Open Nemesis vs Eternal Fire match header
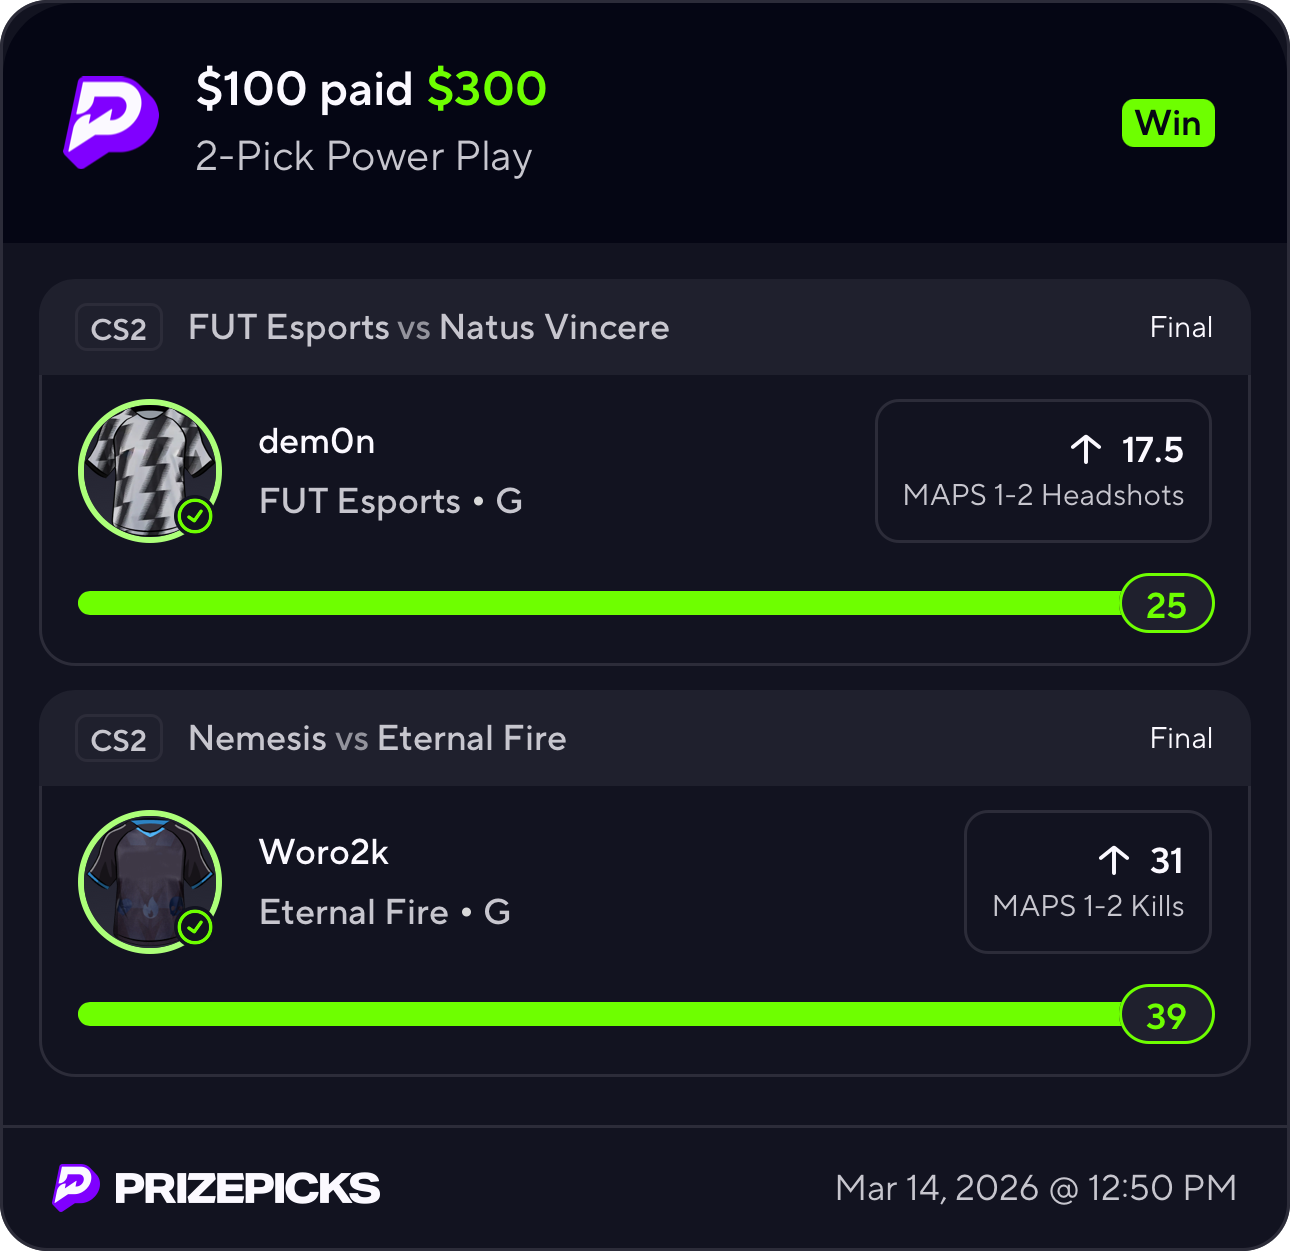Screen dimensions: 1290x1252 point(377,739)
